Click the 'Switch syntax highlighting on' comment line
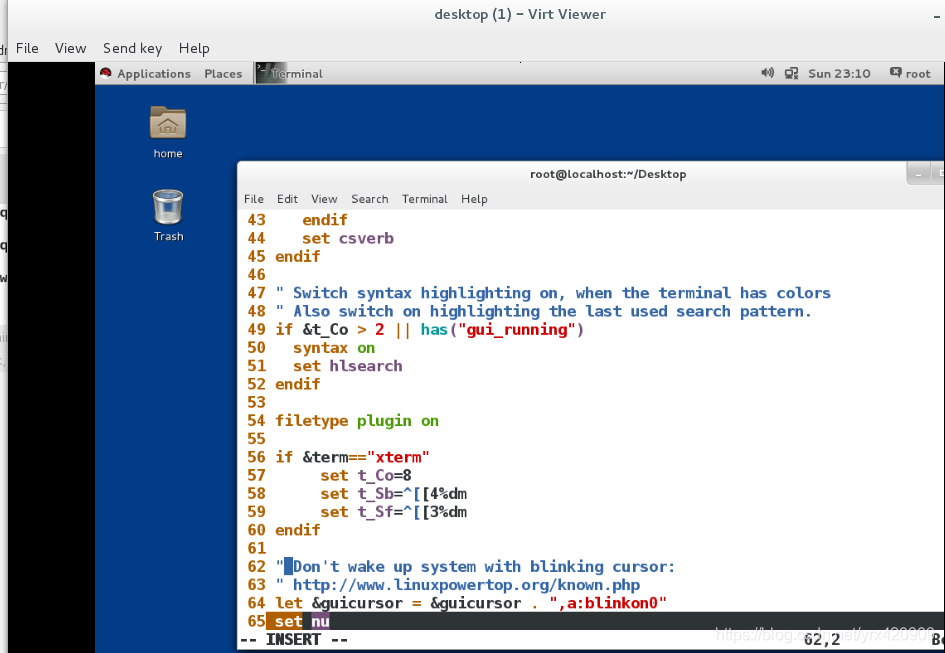This screenshot has height=653, width=945. click(553, 293)
